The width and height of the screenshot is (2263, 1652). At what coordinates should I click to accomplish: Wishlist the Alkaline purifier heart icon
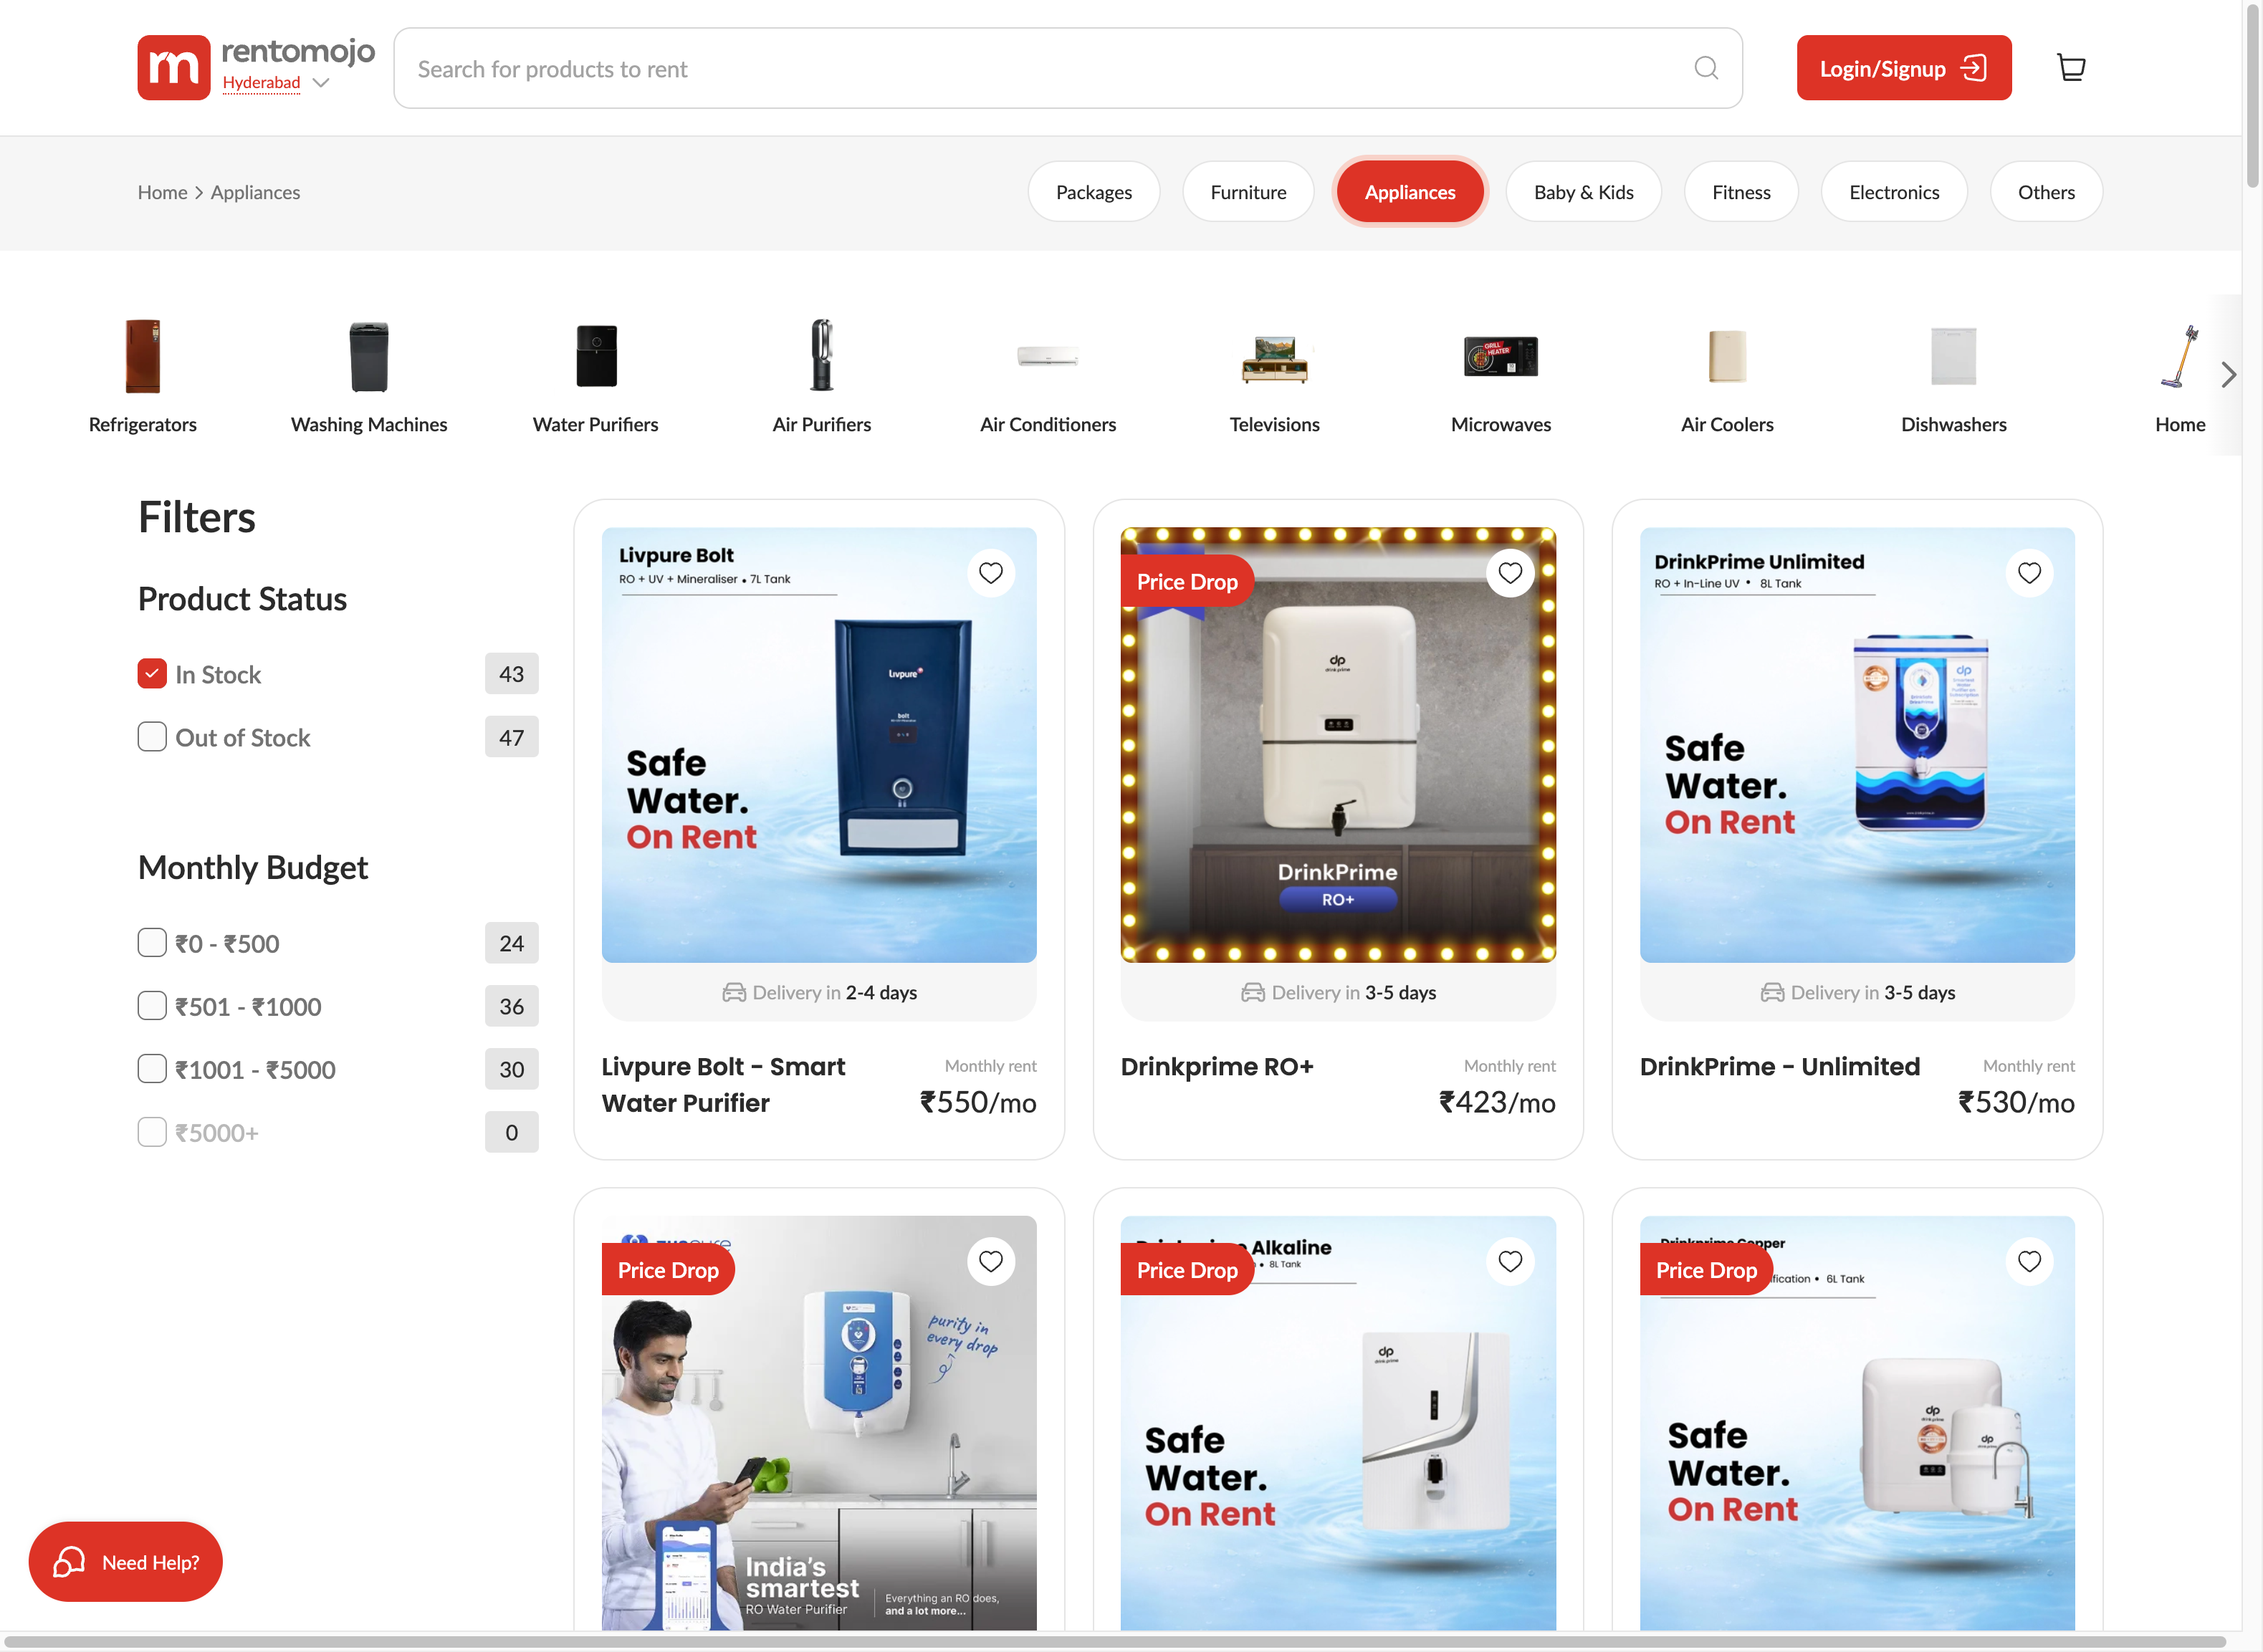tap(1510, 1261)
